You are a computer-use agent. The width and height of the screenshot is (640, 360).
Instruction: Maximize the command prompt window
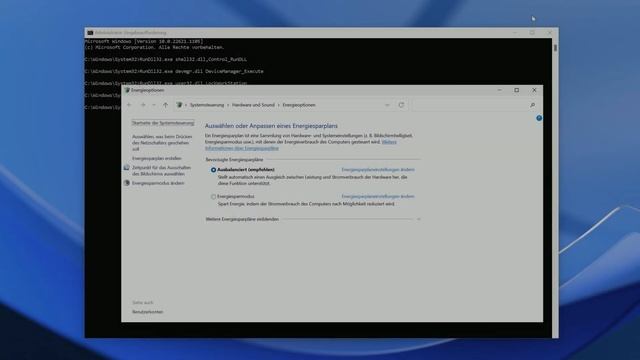(x=532, y=33)
